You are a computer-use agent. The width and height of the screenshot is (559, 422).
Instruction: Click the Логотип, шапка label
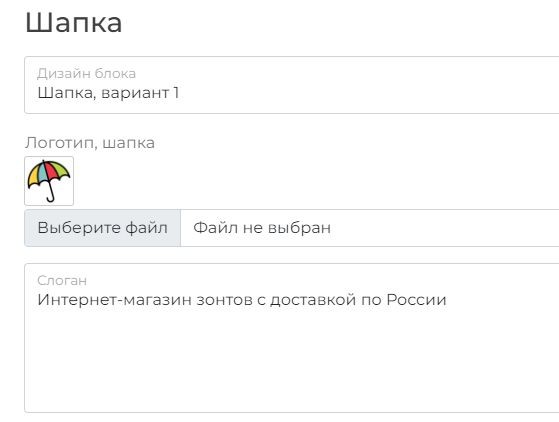pos(90,143)
